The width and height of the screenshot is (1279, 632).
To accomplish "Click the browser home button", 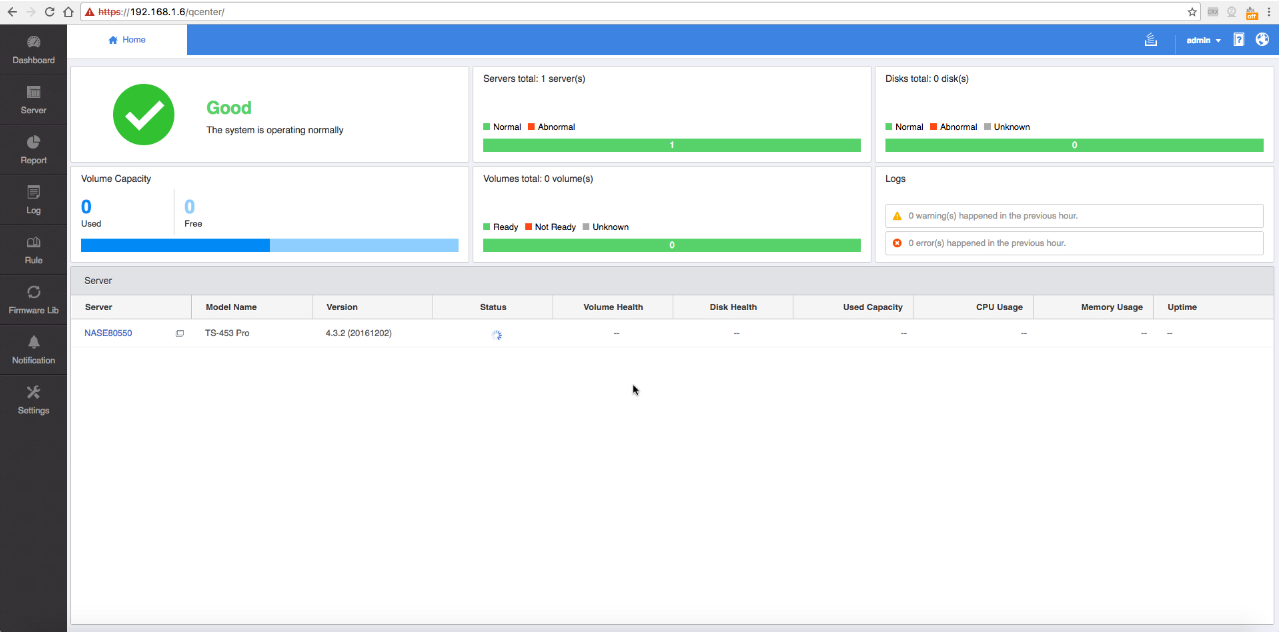I will 68,12.
